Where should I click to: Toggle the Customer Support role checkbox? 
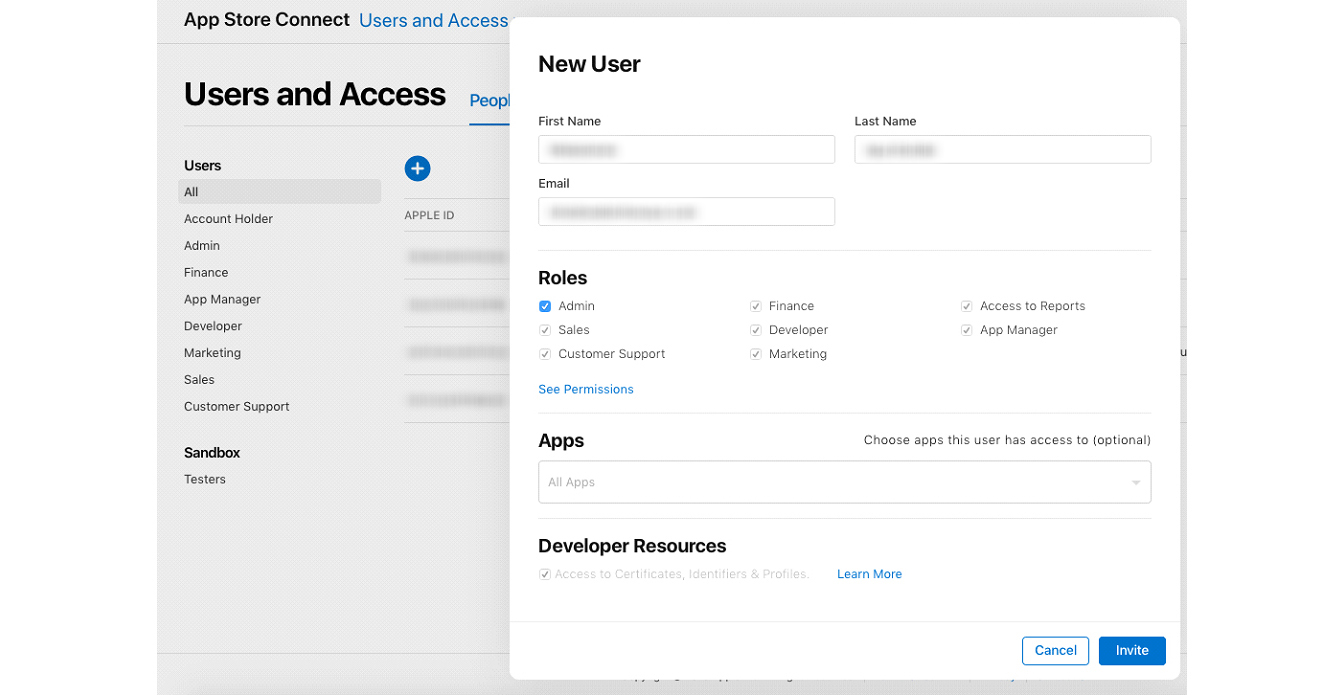tap(545, 354)
